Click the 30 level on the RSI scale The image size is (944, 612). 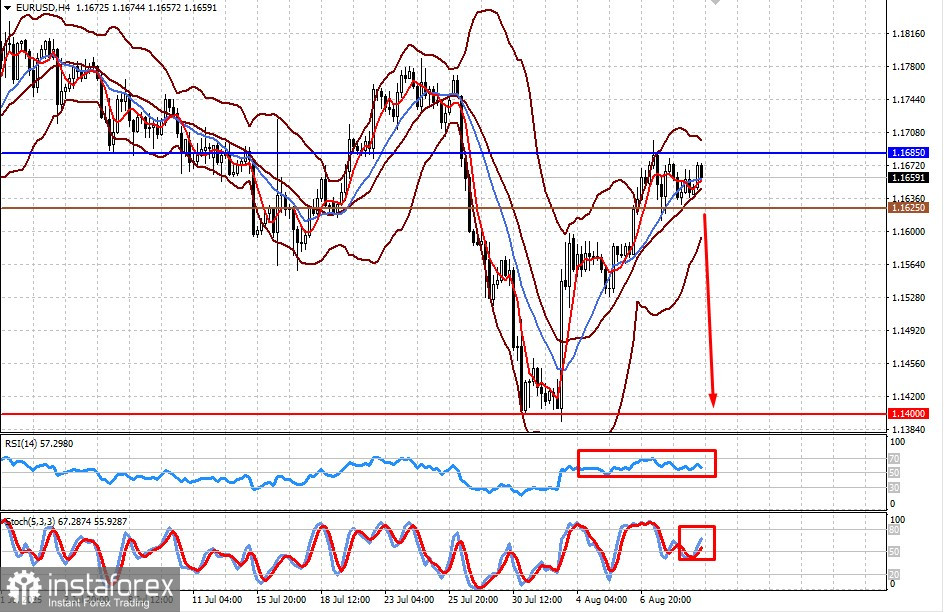tap(895, 487)
